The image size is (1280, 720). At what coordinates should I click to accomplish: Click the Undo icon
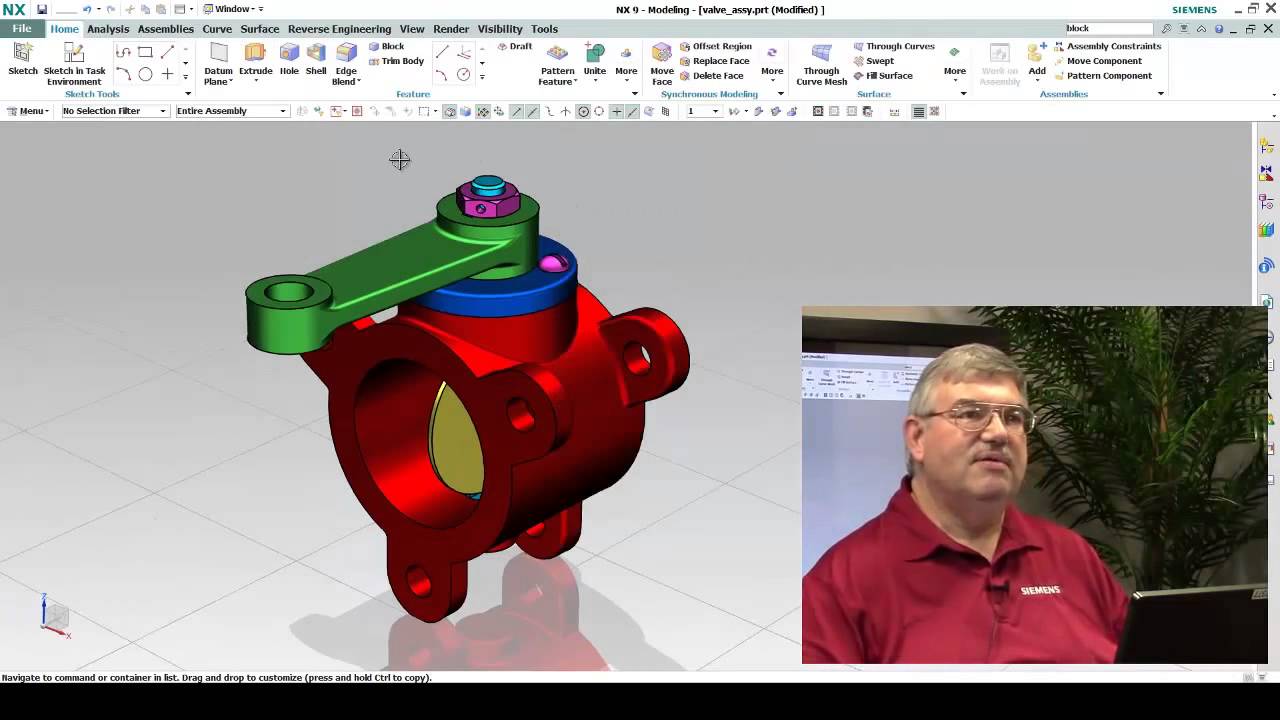click(x=87, y=9)
